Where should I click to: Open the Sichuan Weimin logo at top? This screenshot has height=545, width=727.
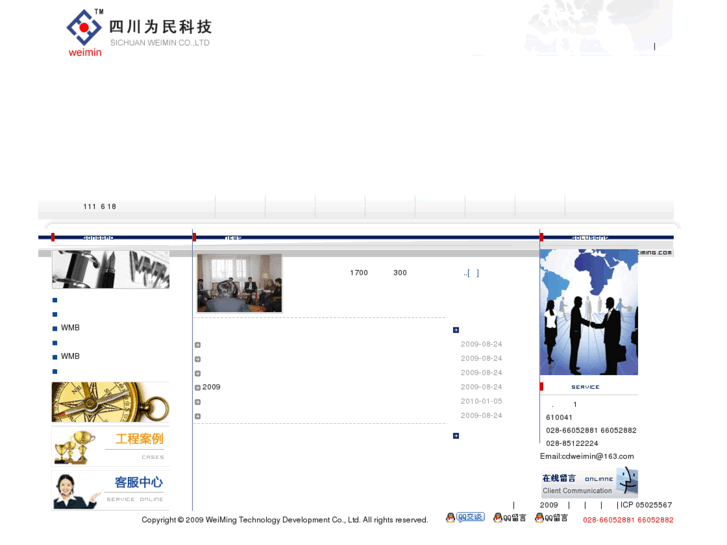[139, 33]
